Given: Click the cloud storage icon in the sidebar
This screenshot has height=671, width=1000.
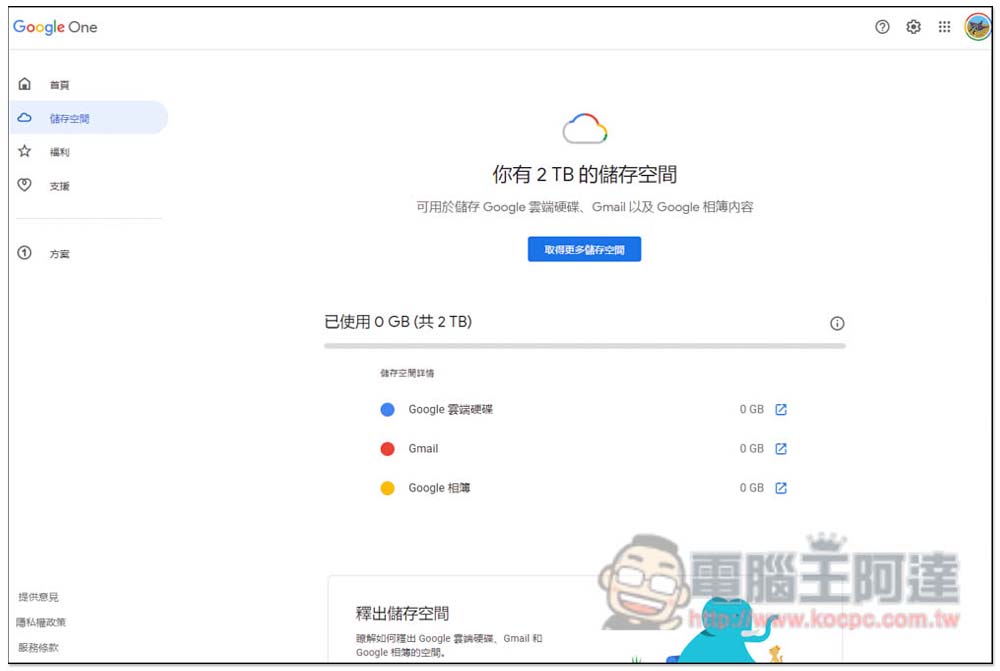Looking at the screenshot, I should tap(24, 117).
